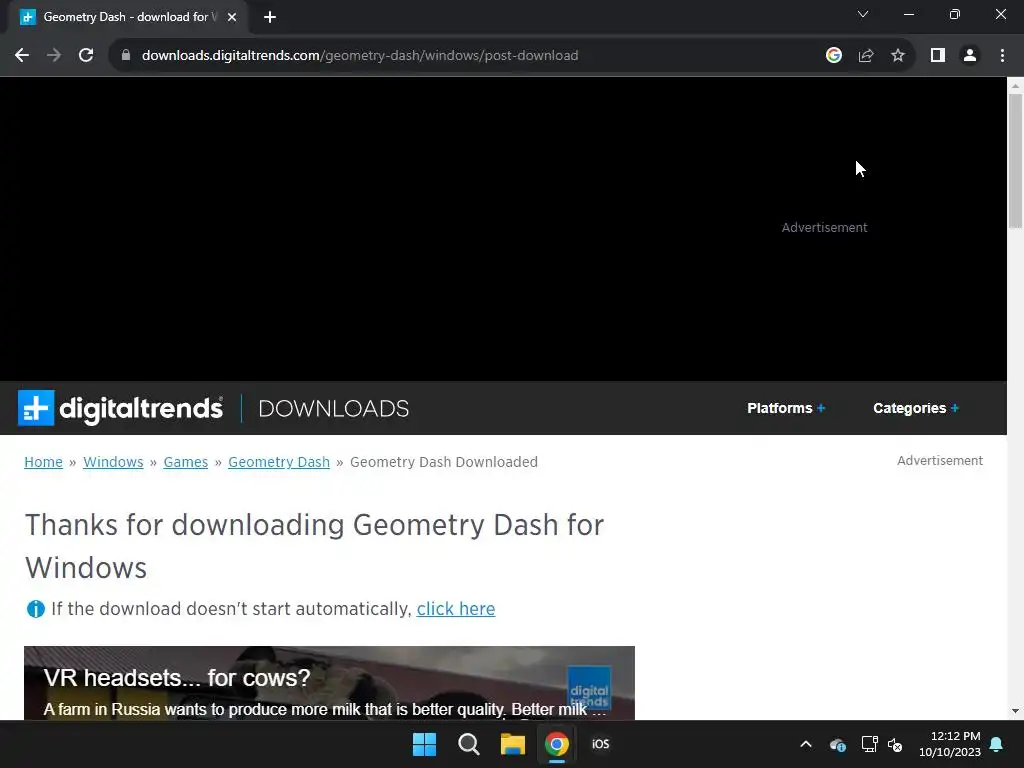Viewport: 1024px width, 768px height.
Task: Click the Digital Trends logo
Action: [x=120, y=408]
